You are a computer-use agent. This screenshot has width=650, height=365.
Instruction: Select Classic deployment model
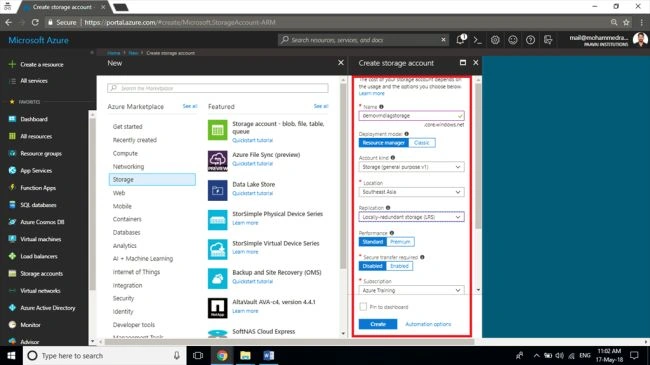point(422,143)
